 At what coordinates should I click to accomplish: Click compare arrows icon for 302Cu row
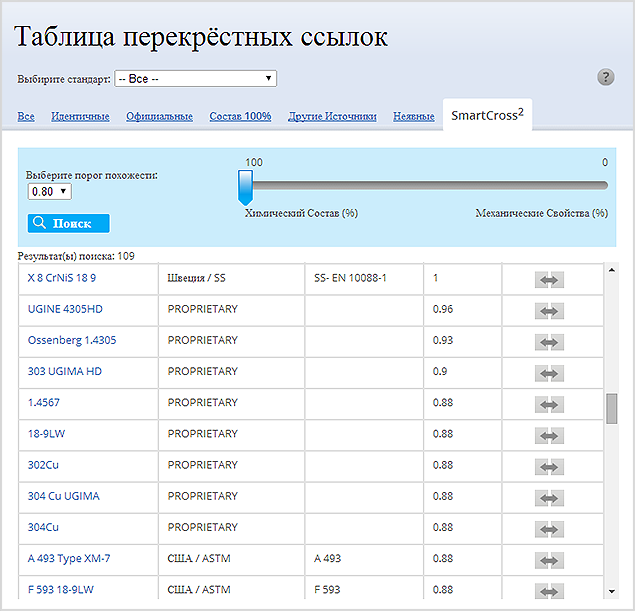(x=549, y=467)
